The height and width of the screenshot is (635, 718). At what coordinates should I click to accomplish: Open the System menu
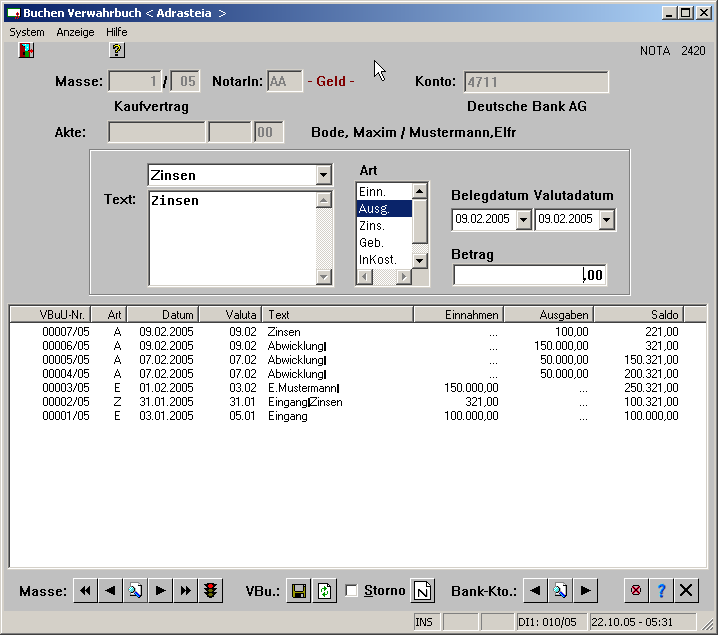coord(27,32)
